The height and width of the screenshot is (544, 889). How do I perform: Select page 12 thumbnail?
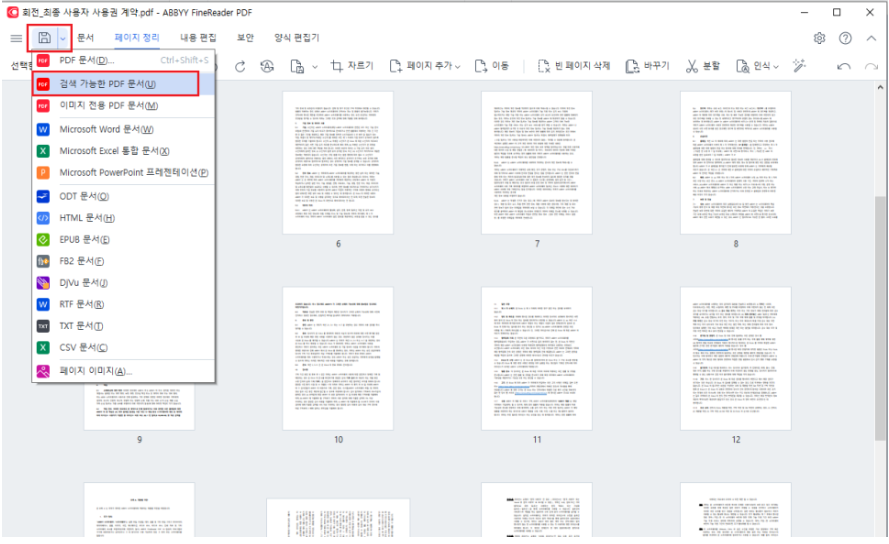[736, 359]
